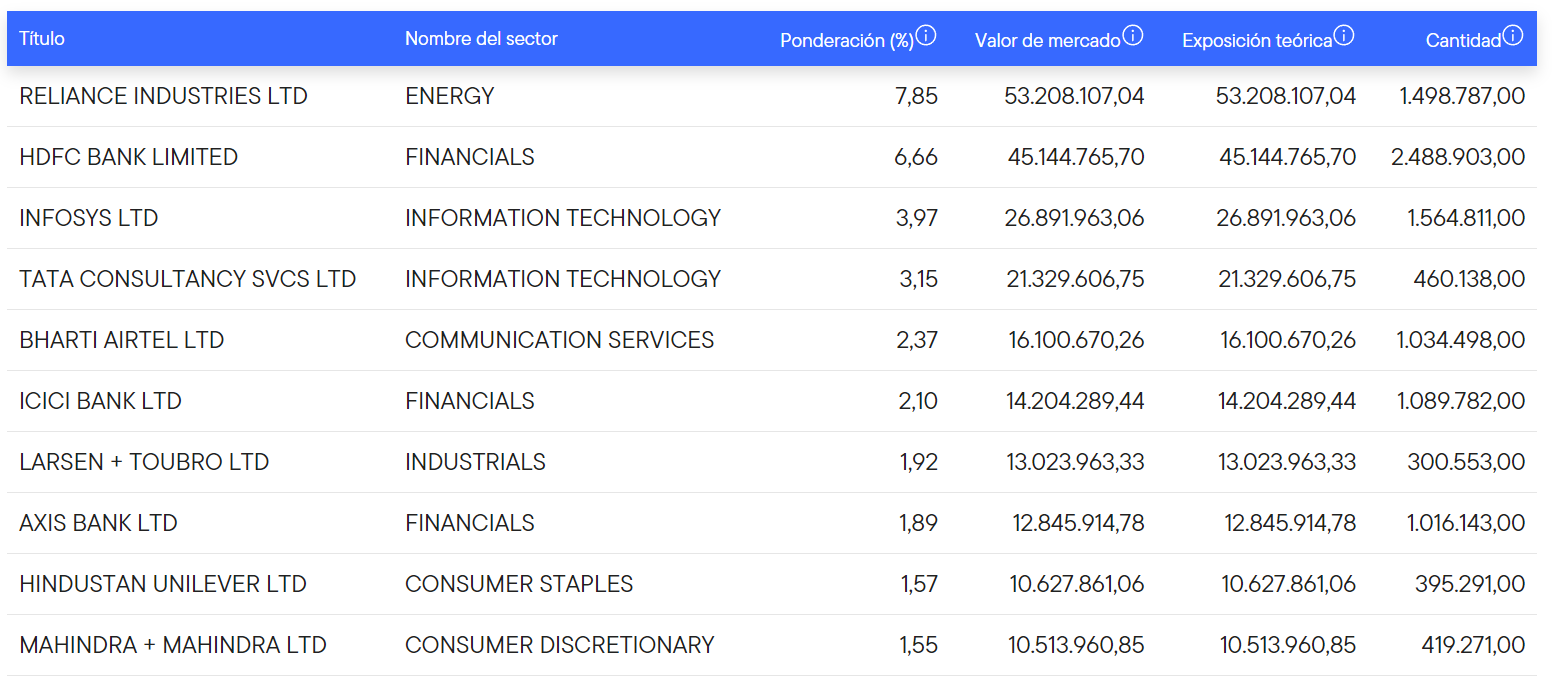Click INFOSYS LTD title cell
Image resolution: width=1552 pixels, height=678 pixels.
click(x=89, y=218)
